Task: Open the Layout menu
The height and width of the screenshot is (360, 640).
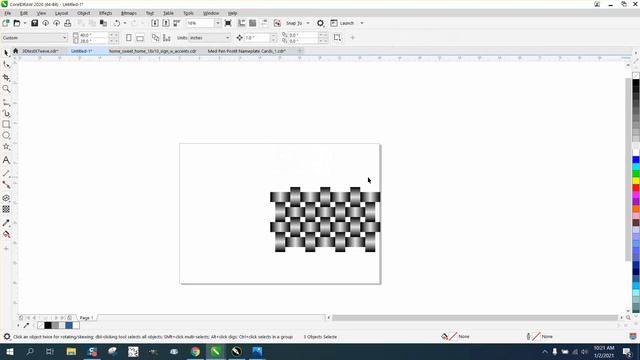Action: click(x=62, y=13)
